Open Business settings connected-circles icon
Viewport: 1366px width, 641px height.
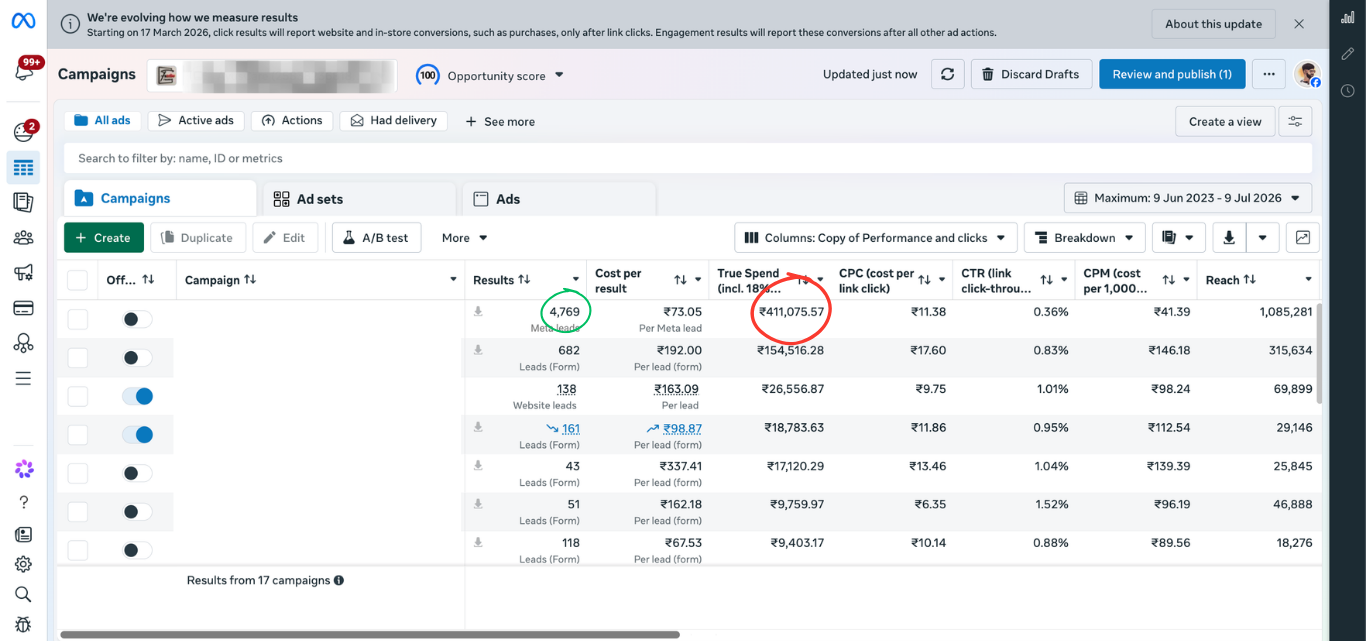coord(23,343)
